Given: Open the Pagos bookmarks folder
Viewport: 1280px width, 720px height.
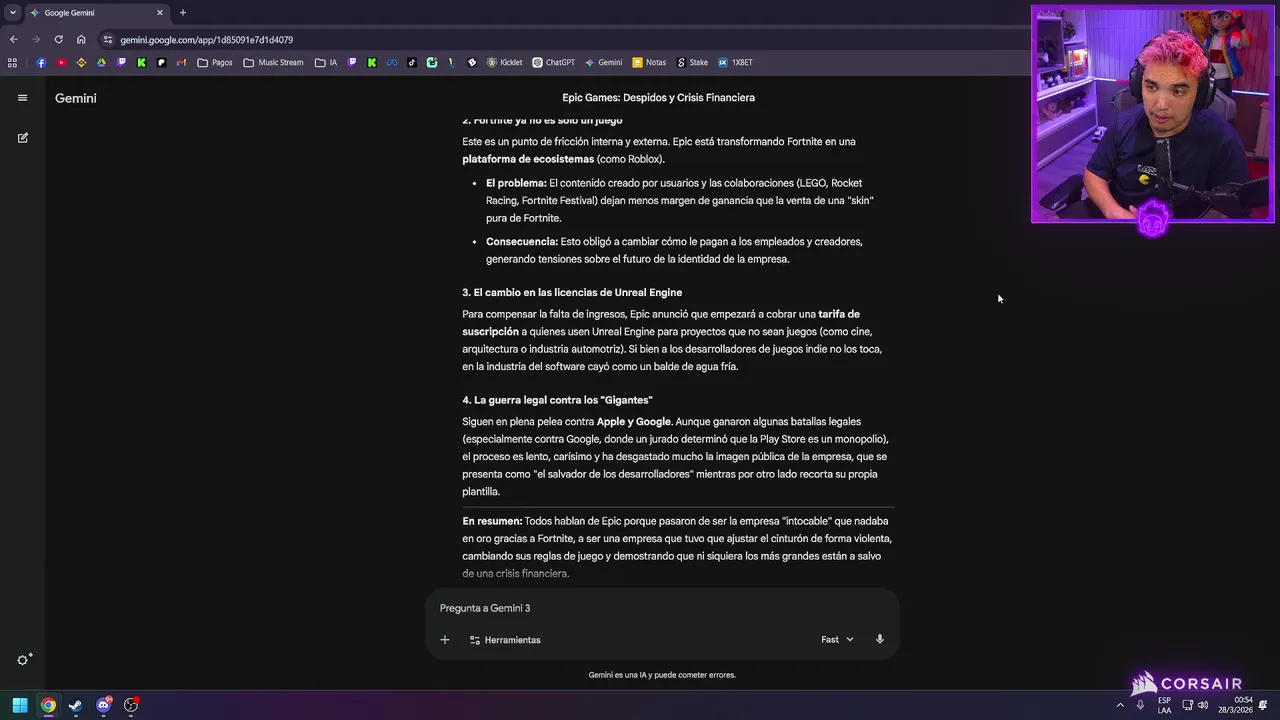Looking at the screenshot, I should click(215, 62).
